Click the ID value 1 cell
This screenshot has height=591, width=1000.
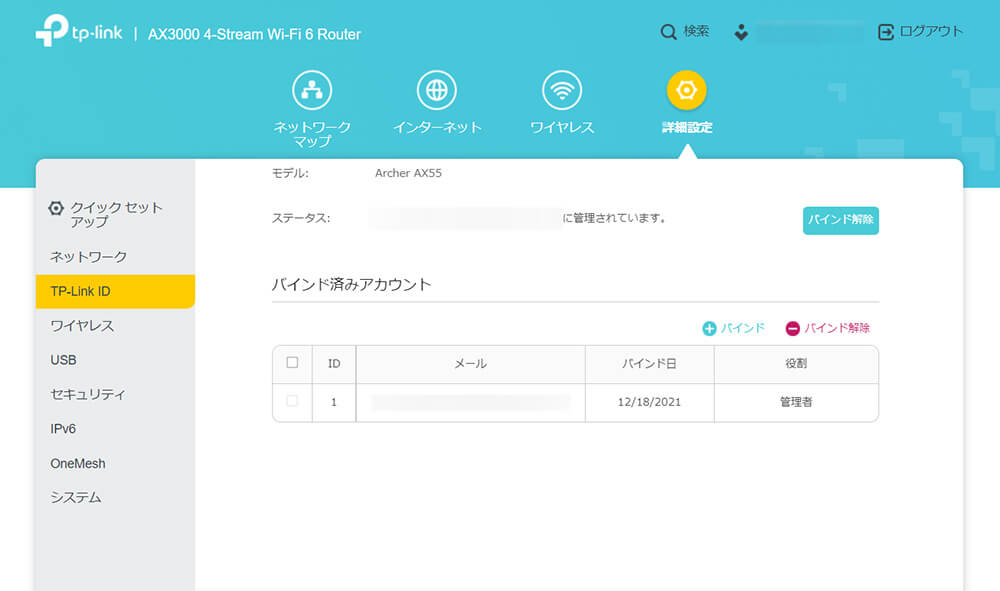[334, 402]
